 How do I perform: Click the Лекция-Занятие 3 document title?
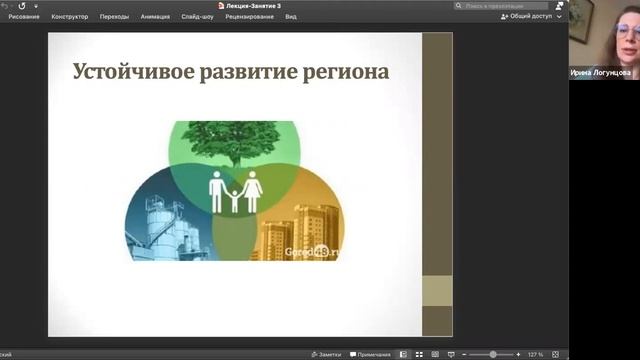253,6
